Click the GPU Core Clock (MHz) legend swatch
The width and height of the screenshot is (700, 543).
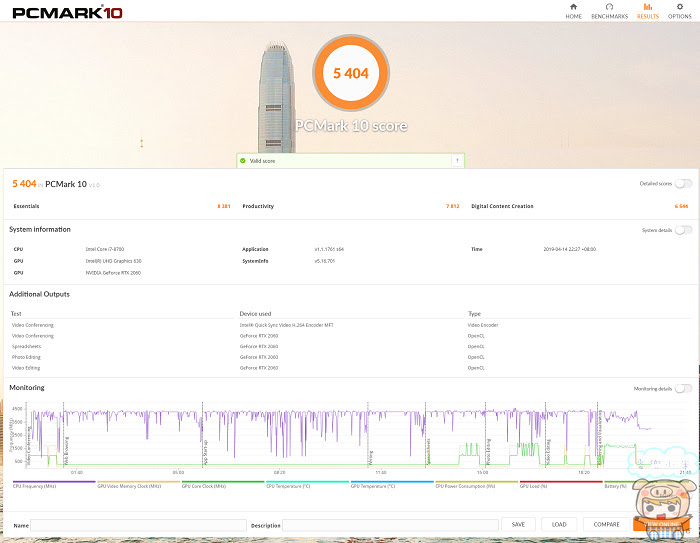223,482
